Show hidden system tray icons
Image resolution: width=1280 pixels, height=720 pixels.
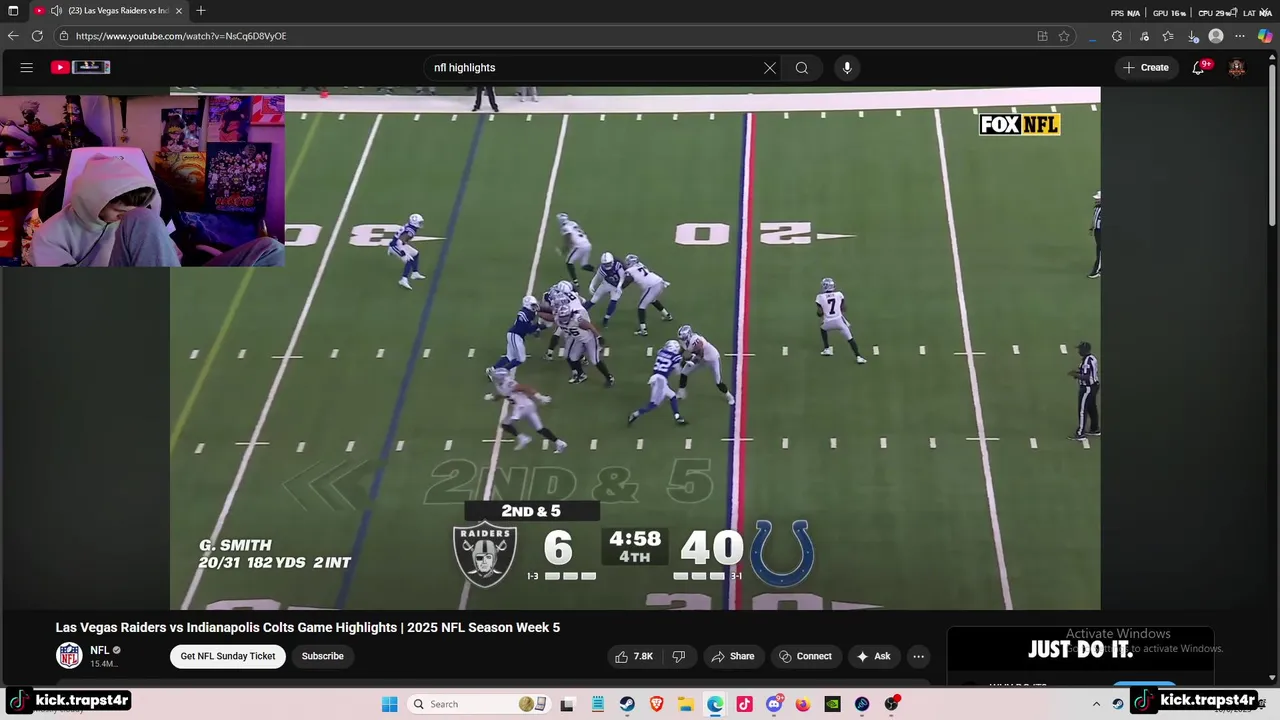[1096, 704]
